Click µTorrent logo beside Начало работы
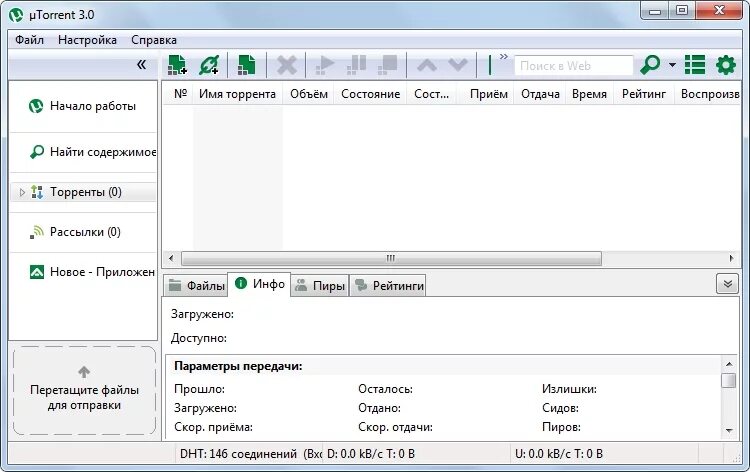This screenshot has height=472, width=750. point(36,106)
